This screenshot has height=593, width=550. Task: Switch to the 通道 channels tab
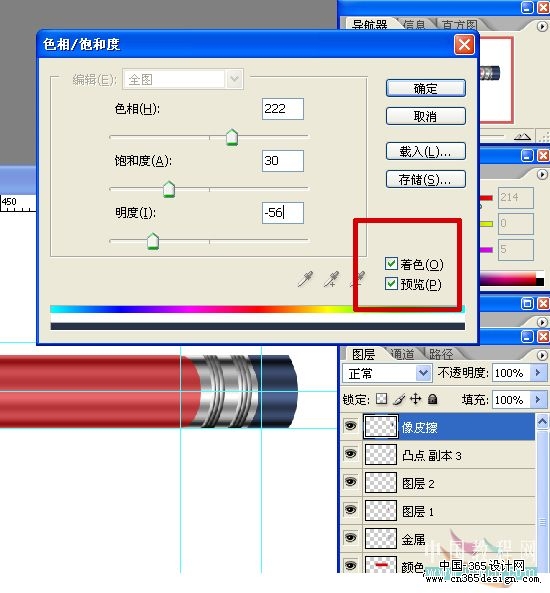click(x=402, y=354)
